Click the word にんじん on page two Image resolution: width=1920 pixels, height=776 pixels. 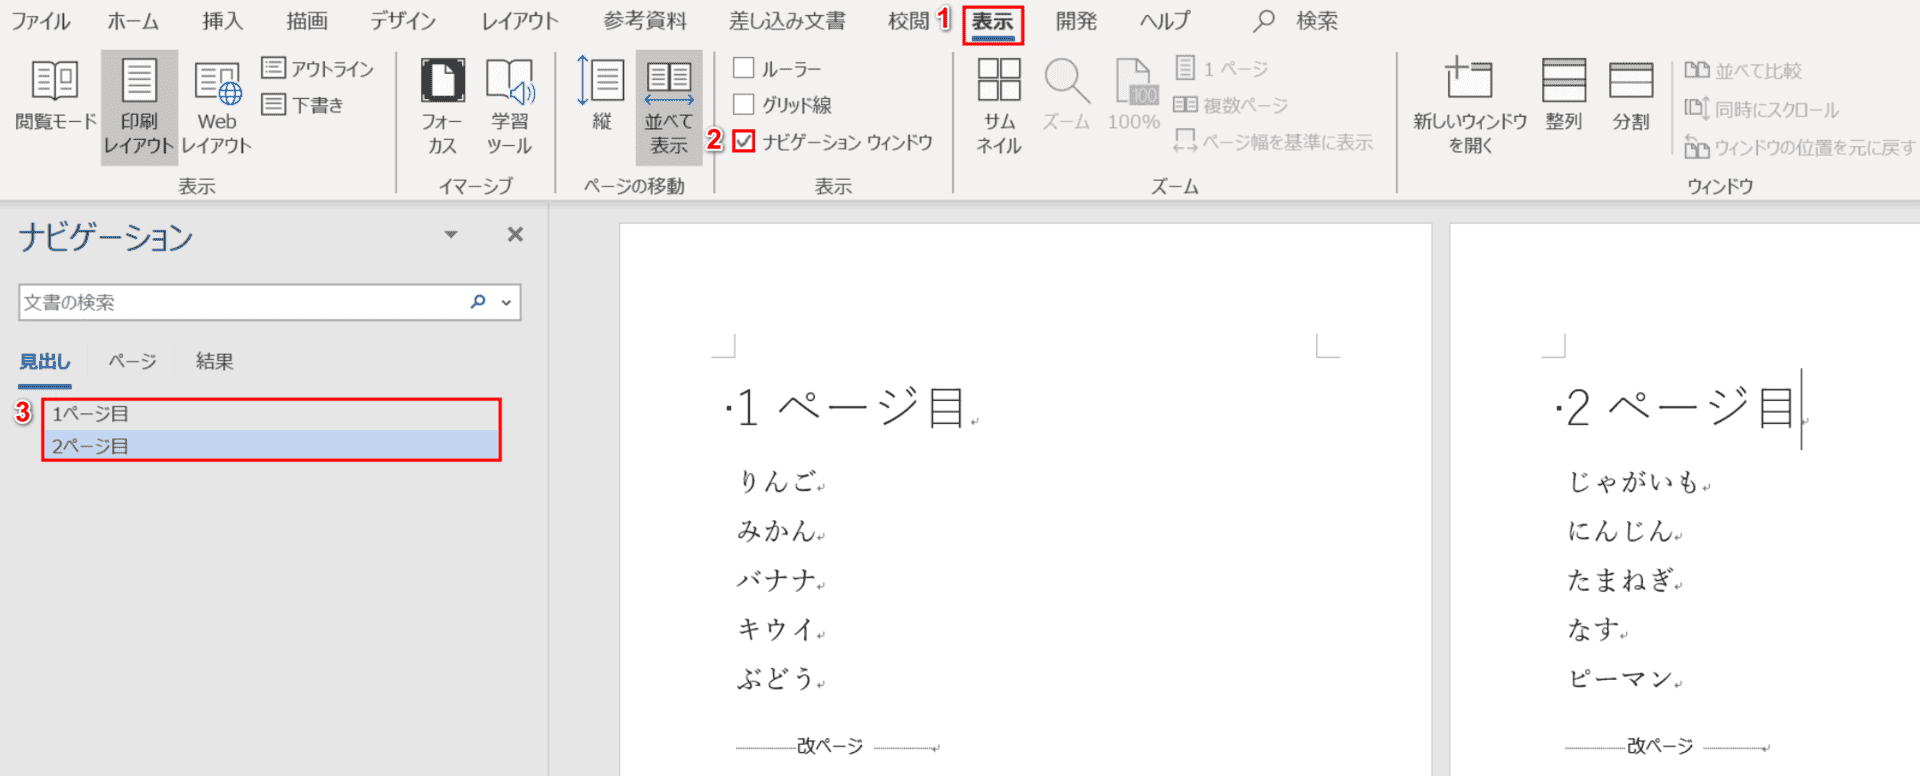[1620, 531]
